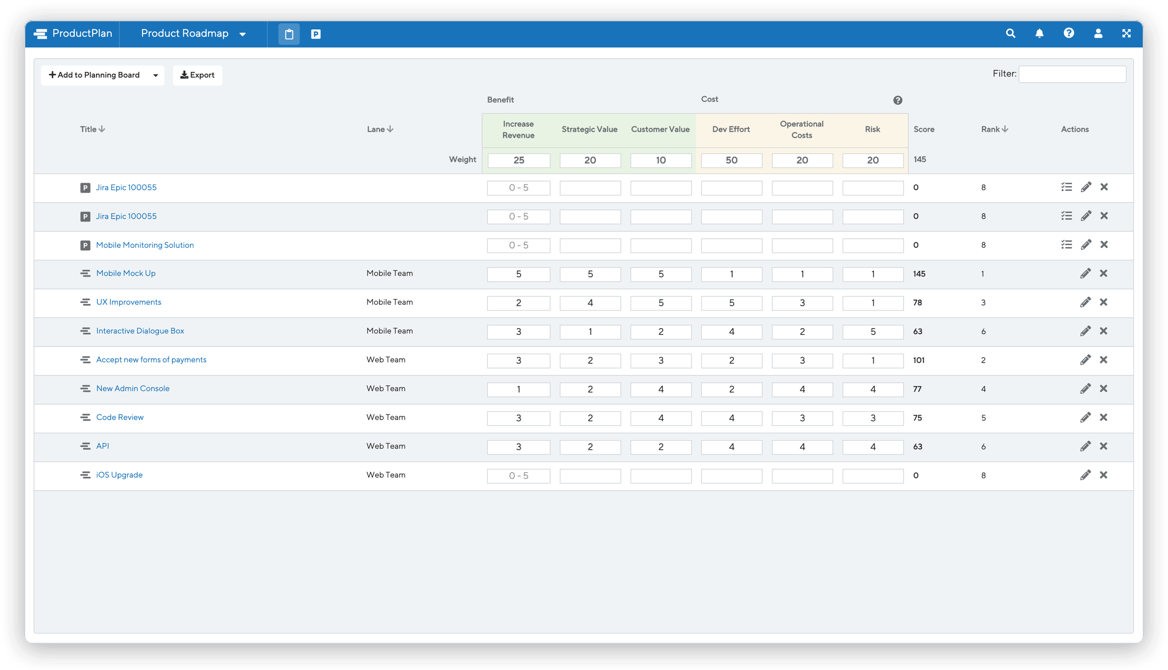Edit Mobile Mock Up pencil icon

click(x=1085, y=274)
